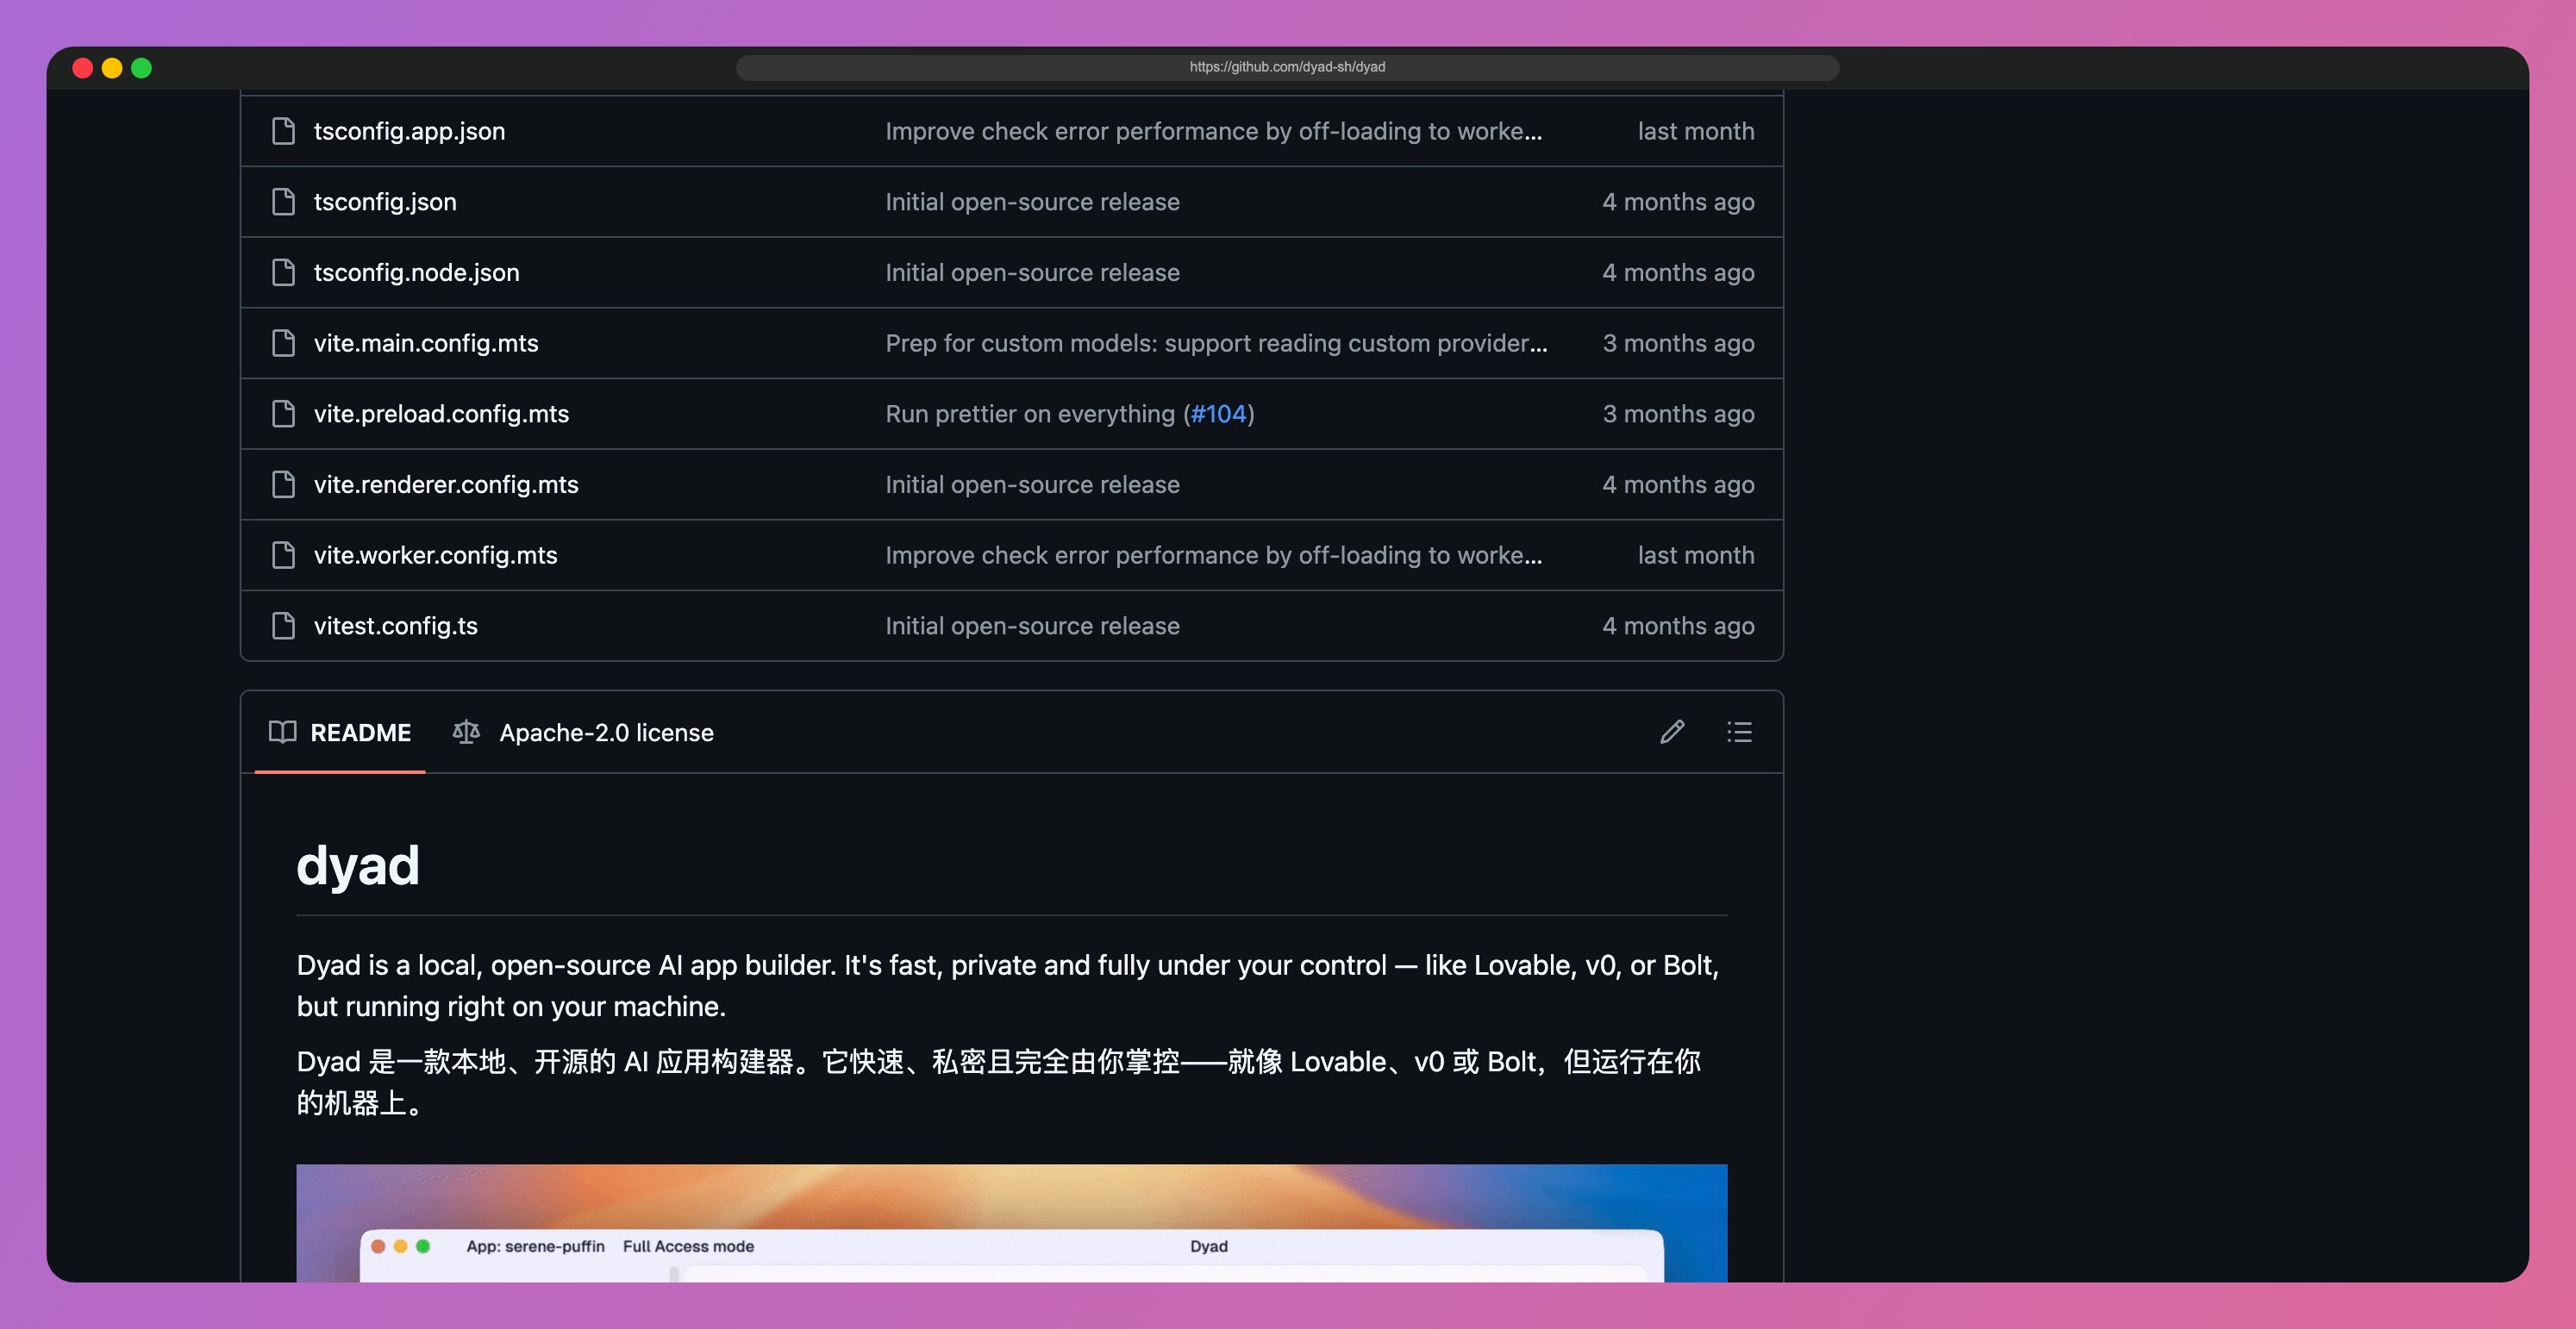Click the English Dyad description paragraph

point(1008,985)
